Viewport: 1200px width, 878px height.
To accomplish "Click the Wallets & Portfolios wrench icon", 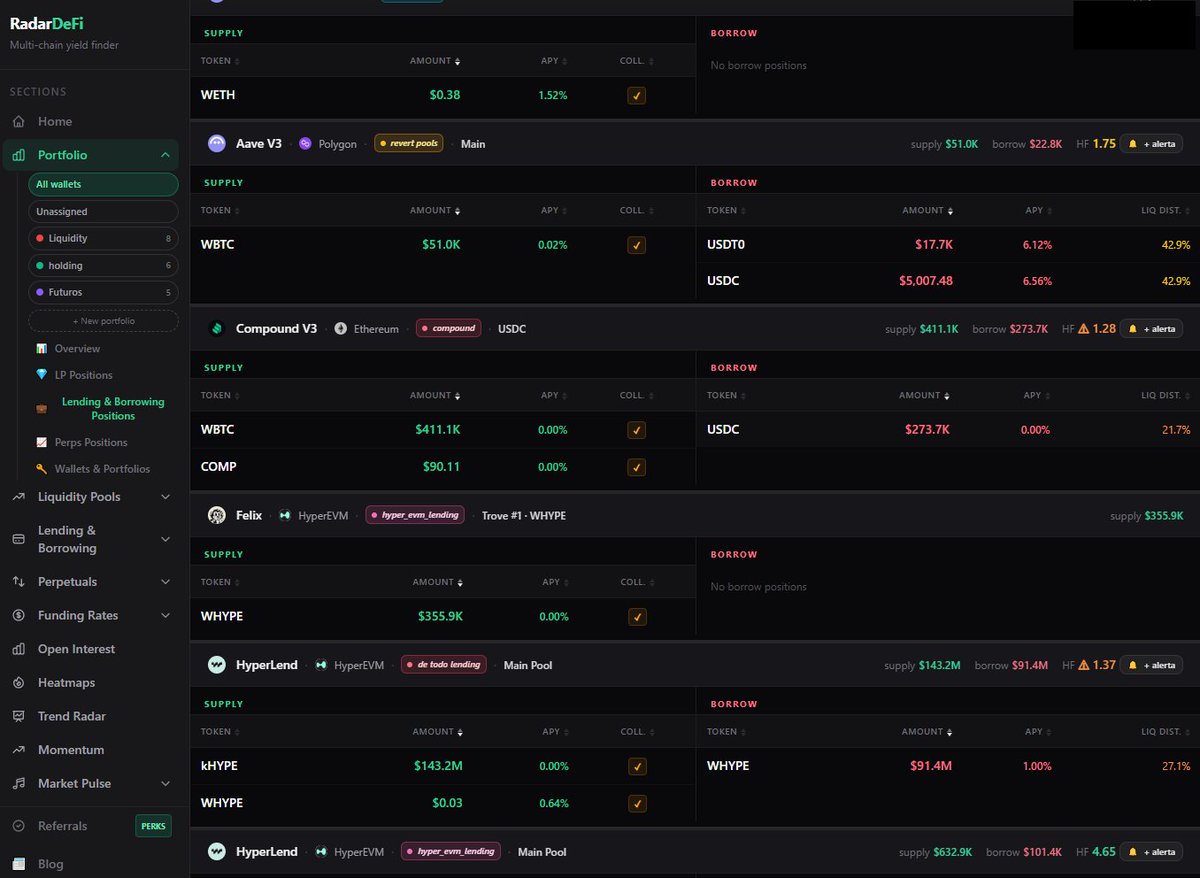I will 41,469.
